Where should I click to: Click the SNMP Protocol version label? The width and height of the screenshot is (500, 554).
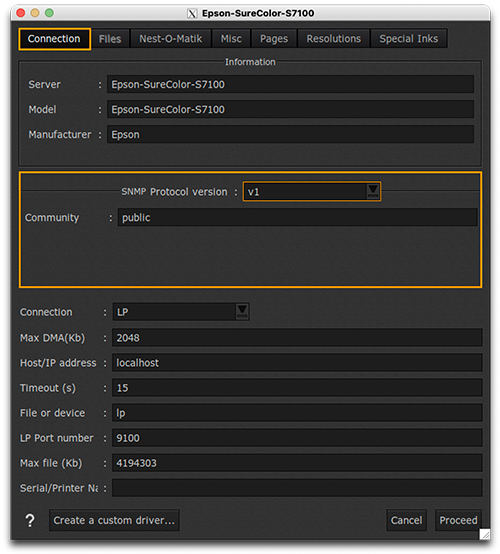point(175,192)
